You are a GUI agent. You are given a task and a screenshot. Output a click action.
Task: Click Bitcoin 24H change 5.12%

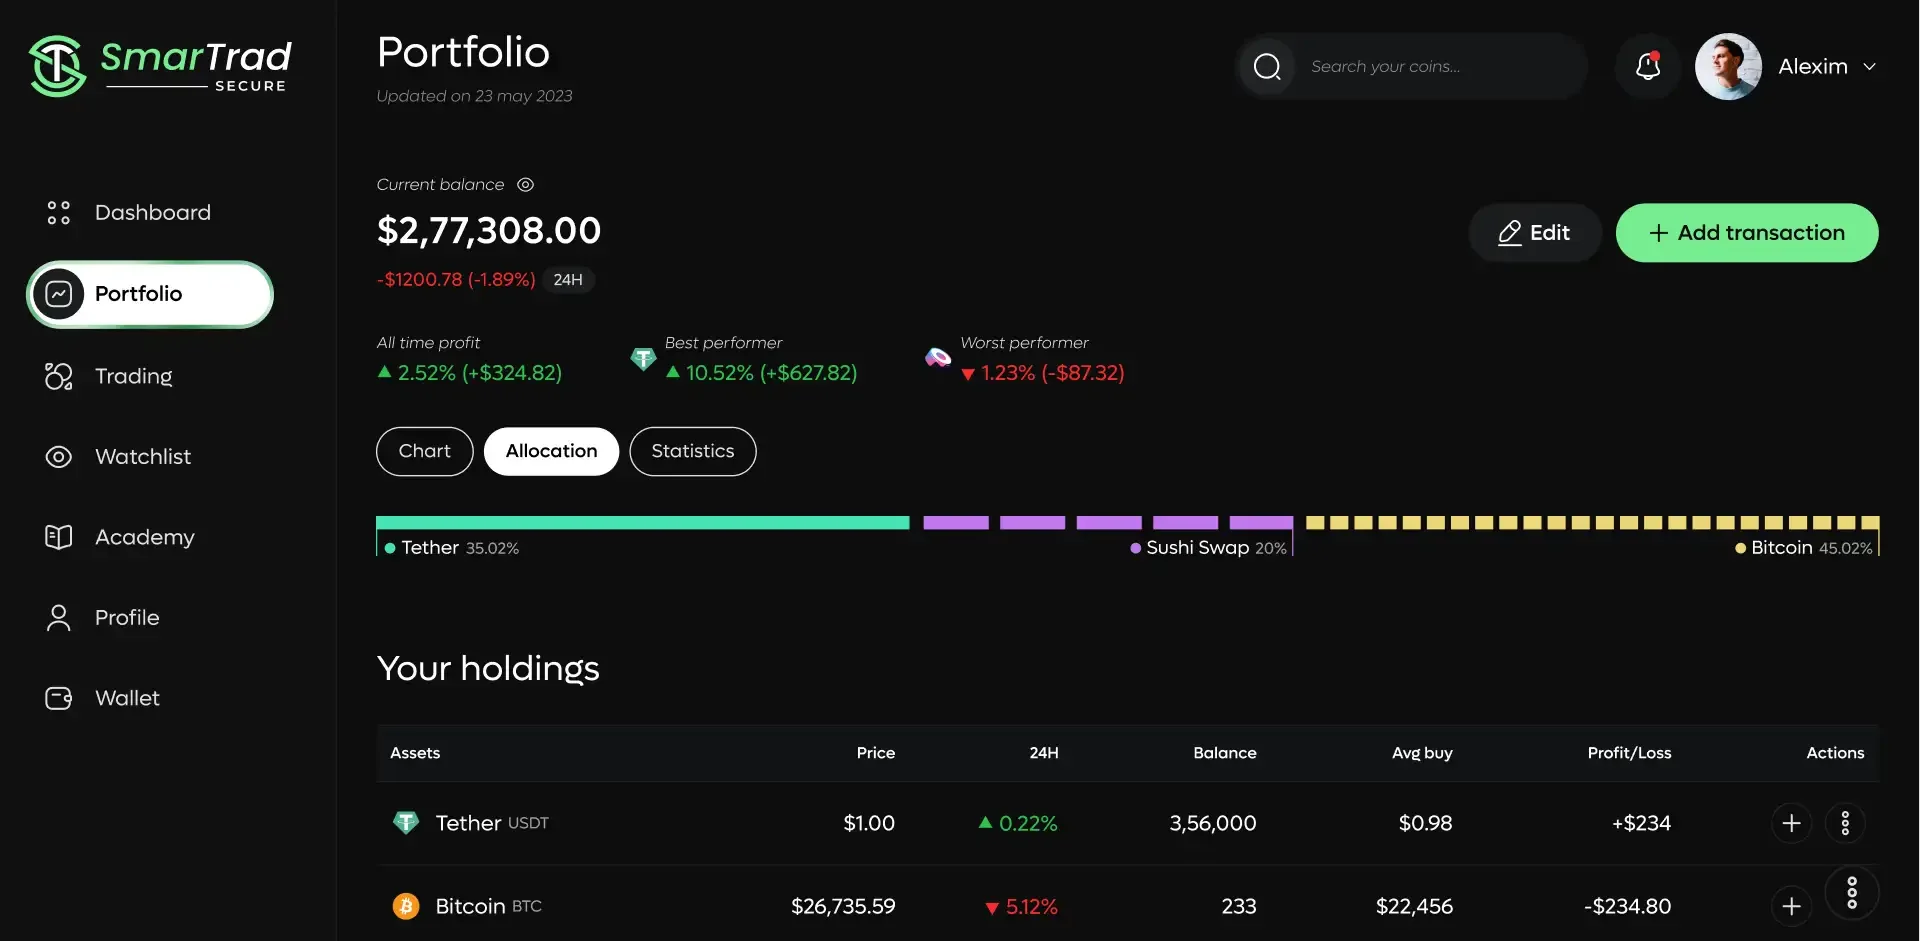(1021, 906)
